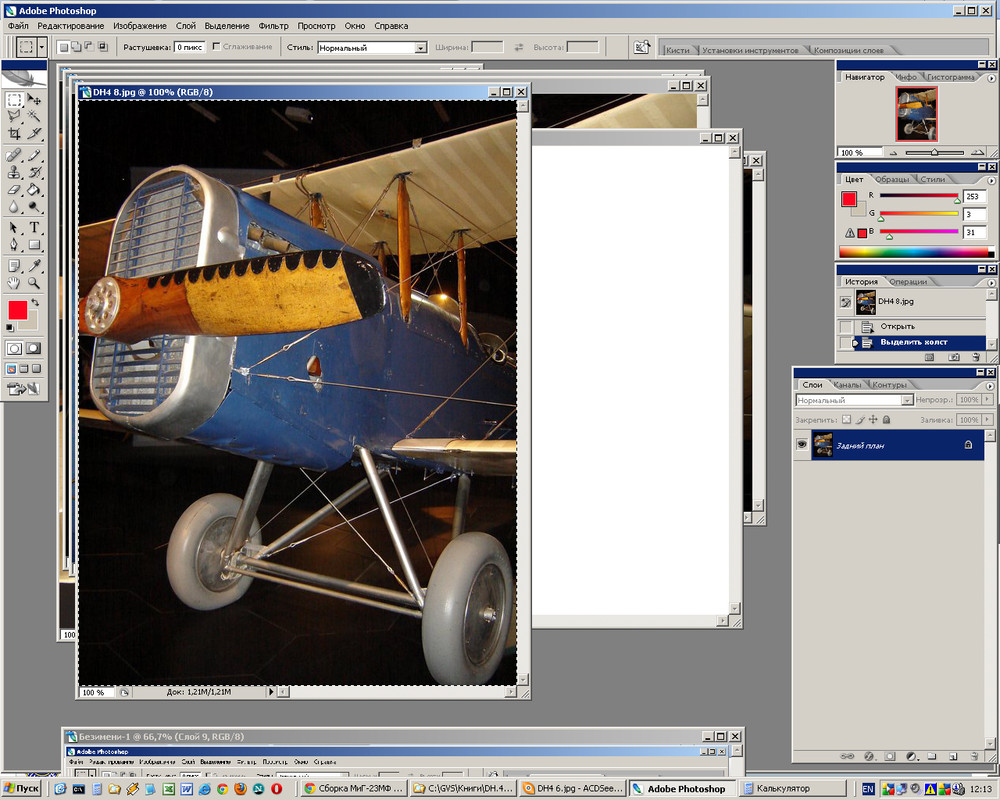Open the Фильтр menu
Viewport: 1000px width, 800px height.
[x=274, y=26]
